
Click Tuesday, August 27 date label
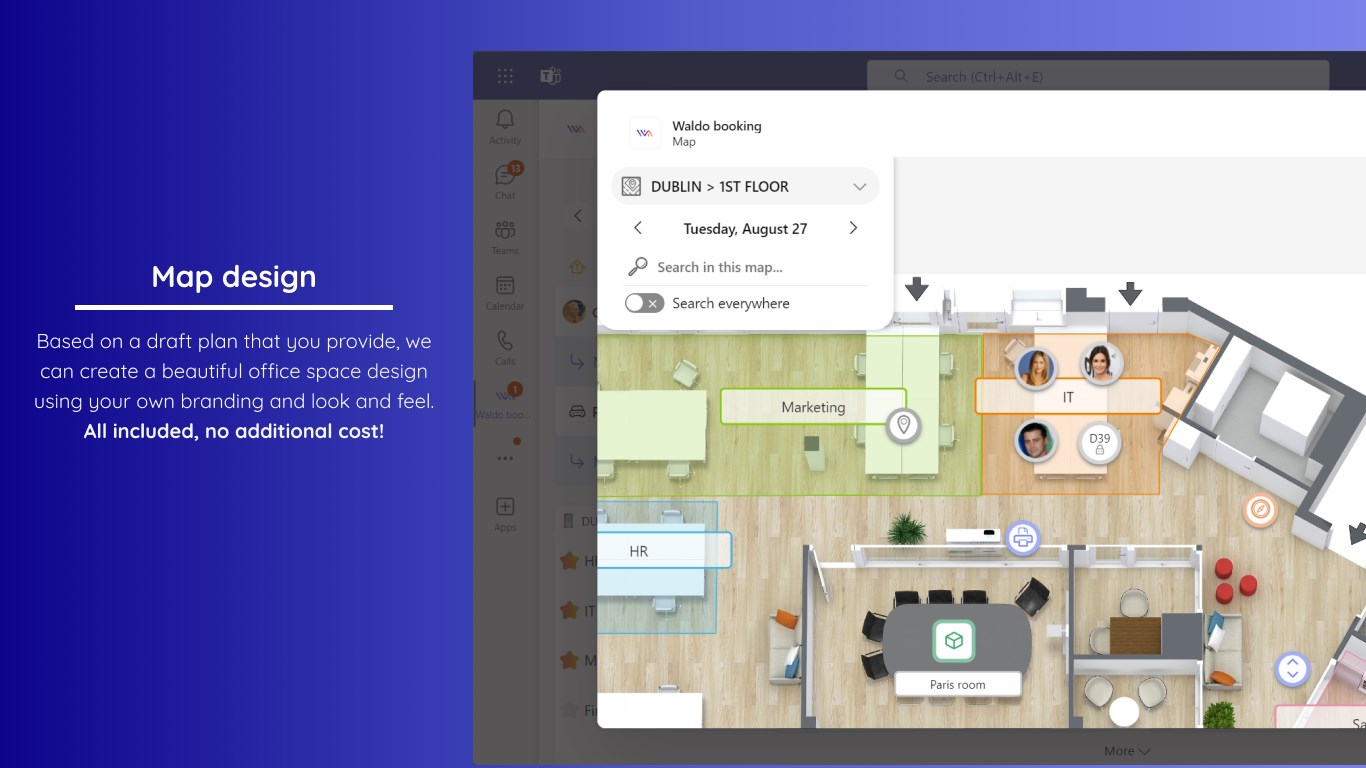click(745, 229)
